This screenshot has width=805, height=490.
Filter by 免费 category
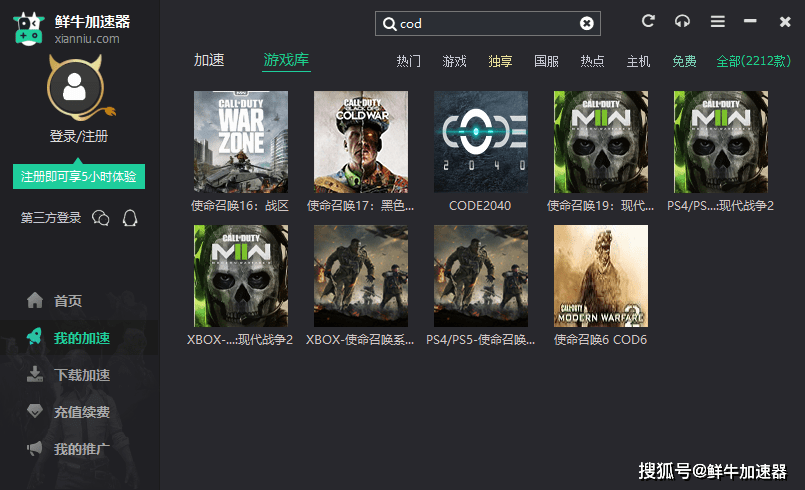tap(684, 61)
